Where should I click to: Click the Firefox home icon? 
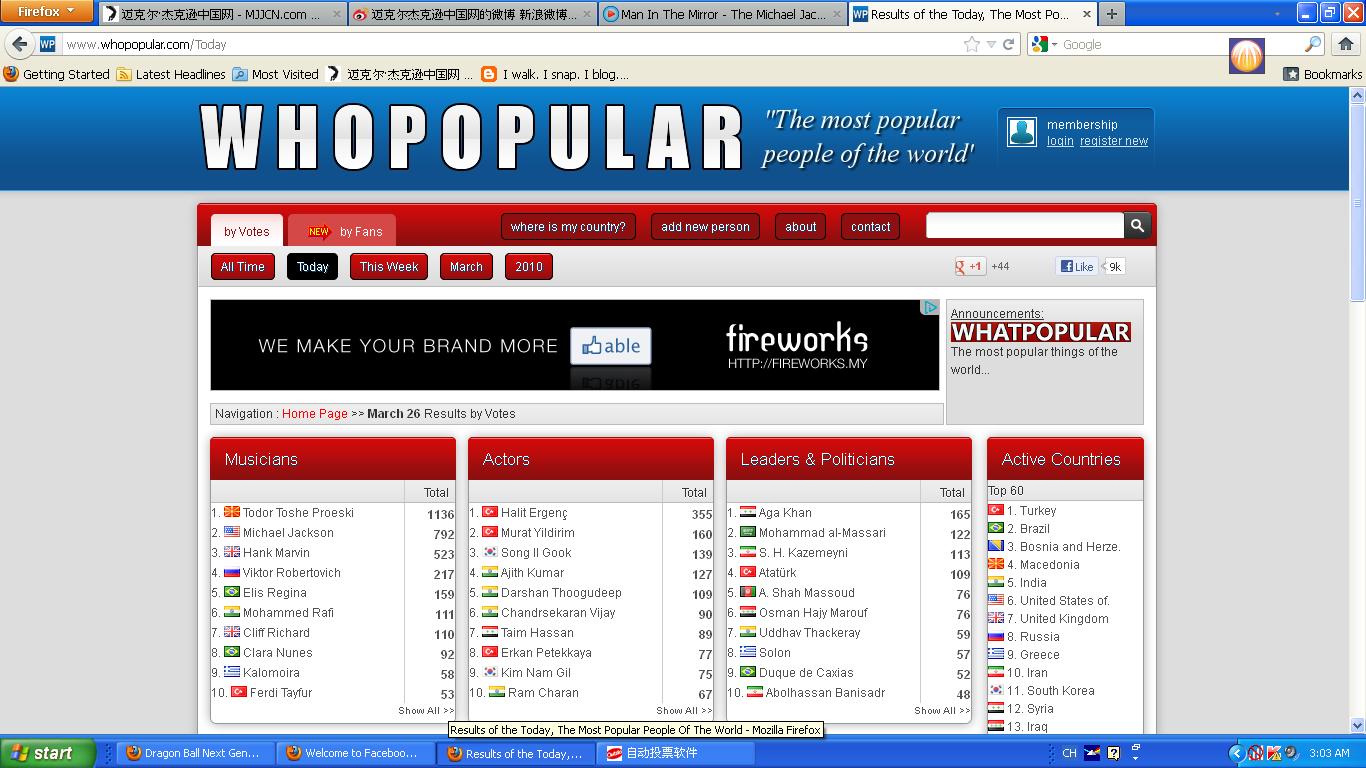pos(1345,44)
